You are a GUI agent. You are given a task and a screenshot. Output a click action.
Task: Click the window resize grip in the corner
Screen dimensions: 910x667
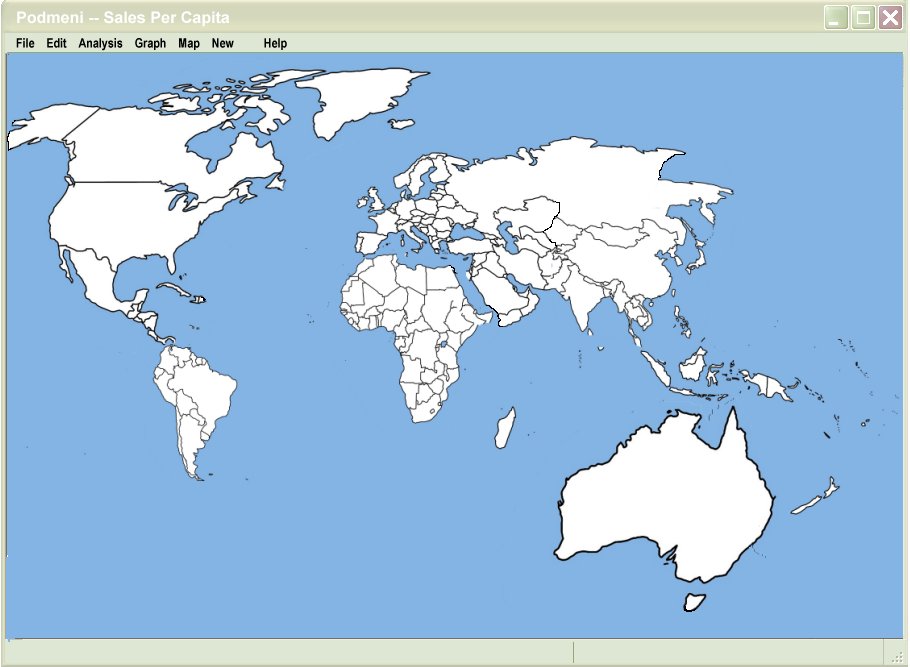click(897, 655)
